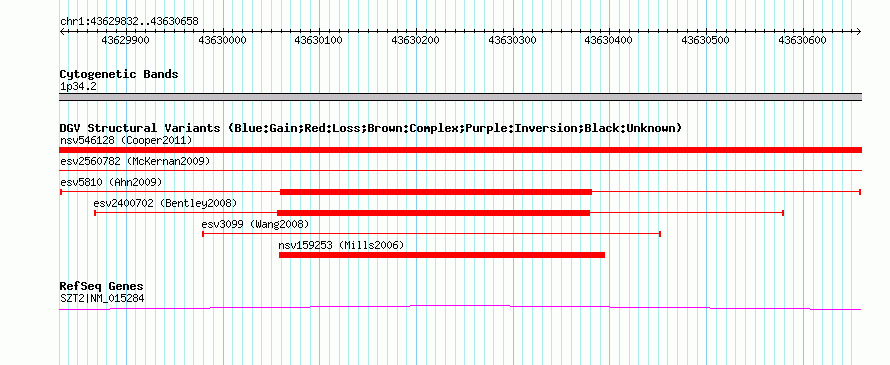The width and height of the screenshot is (890, 365).
Task: Click the 43630300 ruler coordinate
Action: [513, 40]
